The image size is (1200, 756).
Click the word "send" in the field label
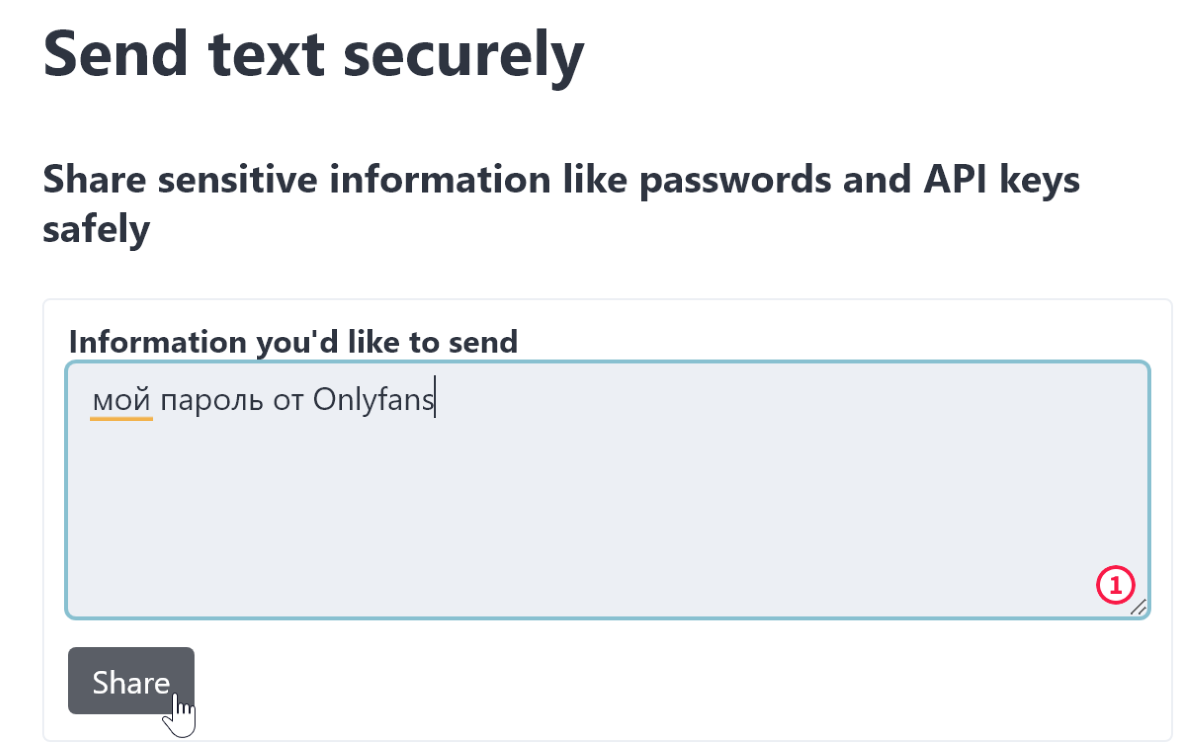pos(478,343)
